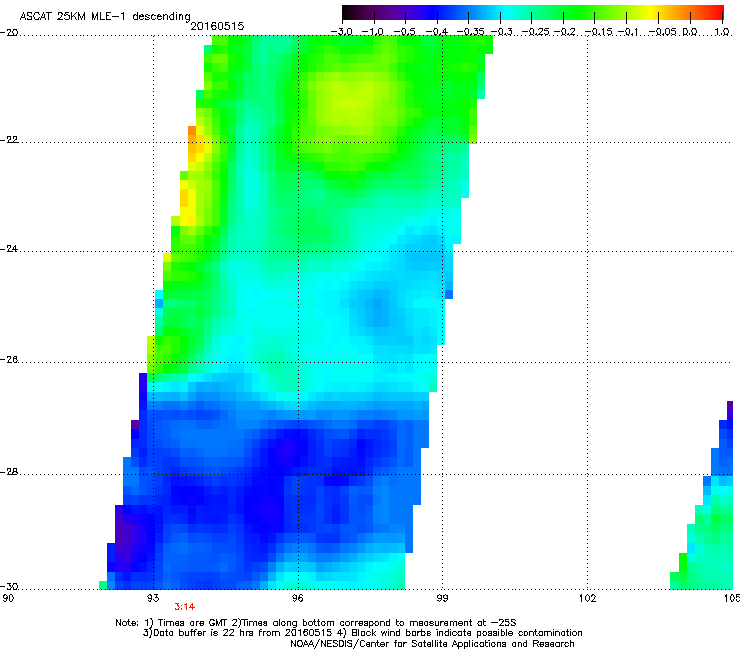
Task: Click the color bar label -3.0
Action: (342, 32)
